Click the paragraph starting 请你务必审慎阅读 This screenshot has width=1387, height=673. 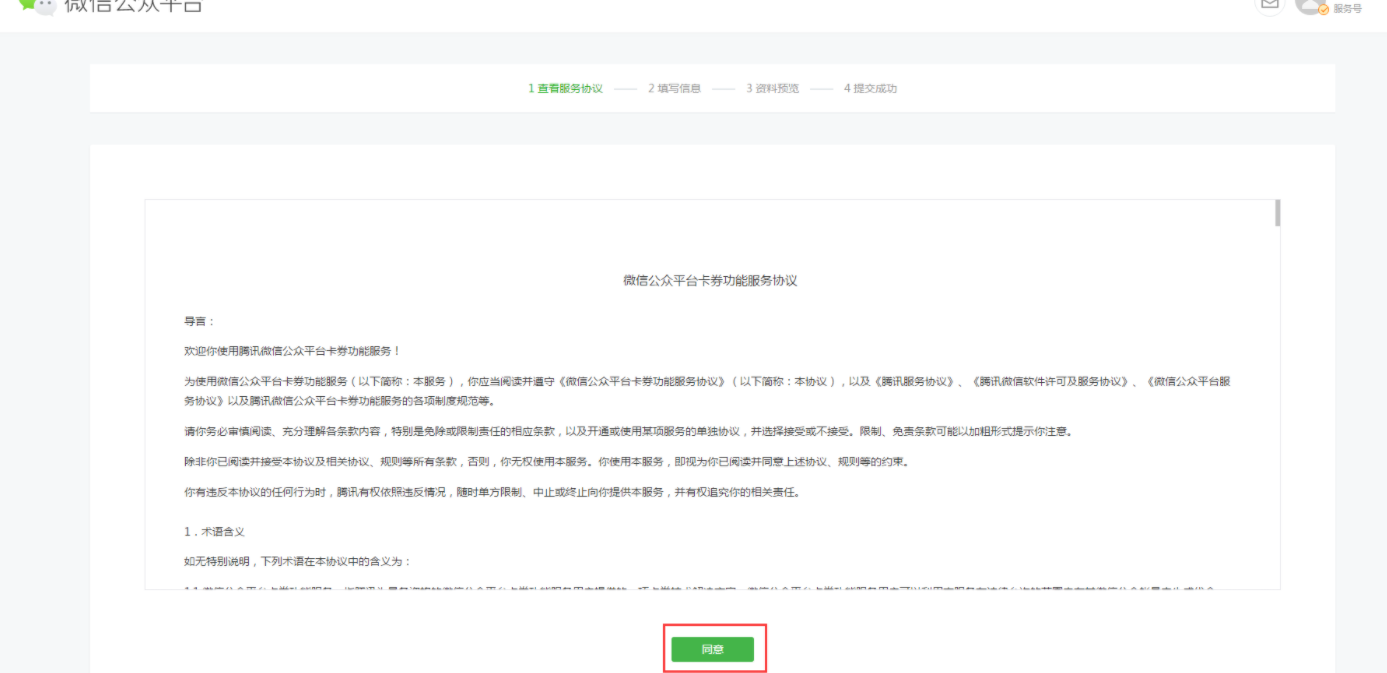point(627,432)
